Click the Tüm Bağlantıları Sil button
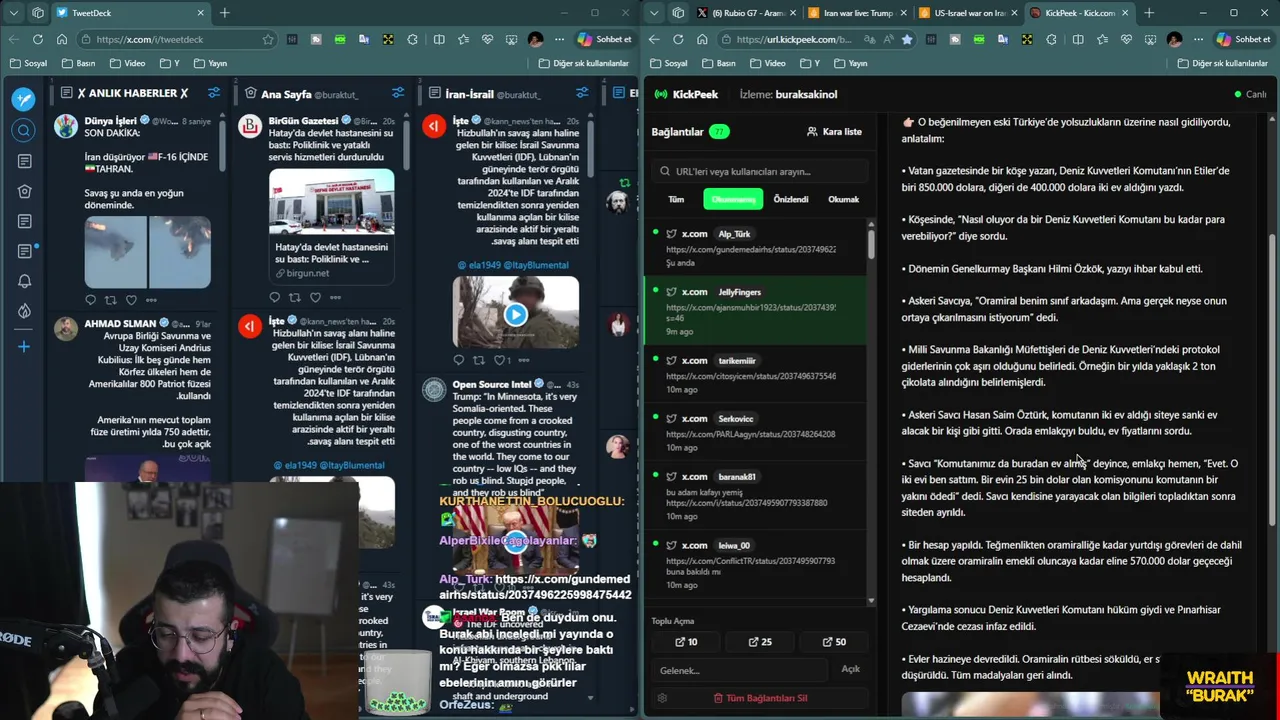The width and height of the screenshot is (1280, 720). tap(760, 697)
